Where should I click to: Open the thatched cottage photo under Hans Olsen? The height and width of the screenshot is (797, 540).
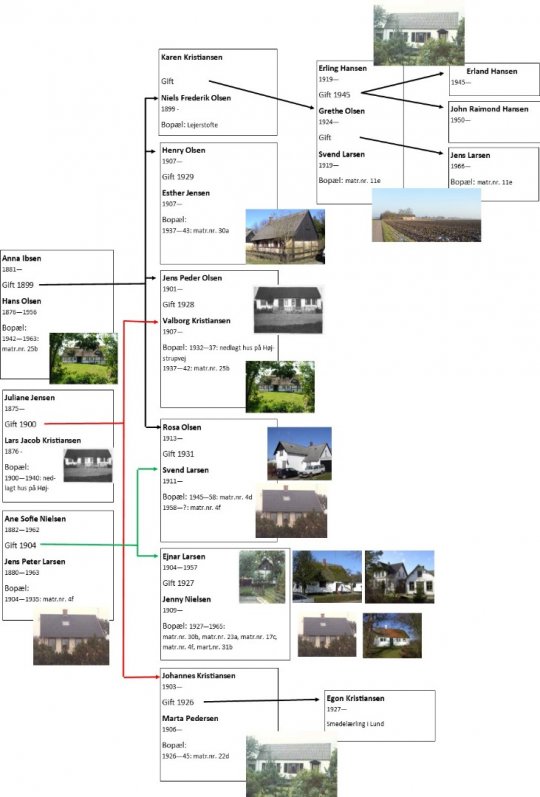83,358
